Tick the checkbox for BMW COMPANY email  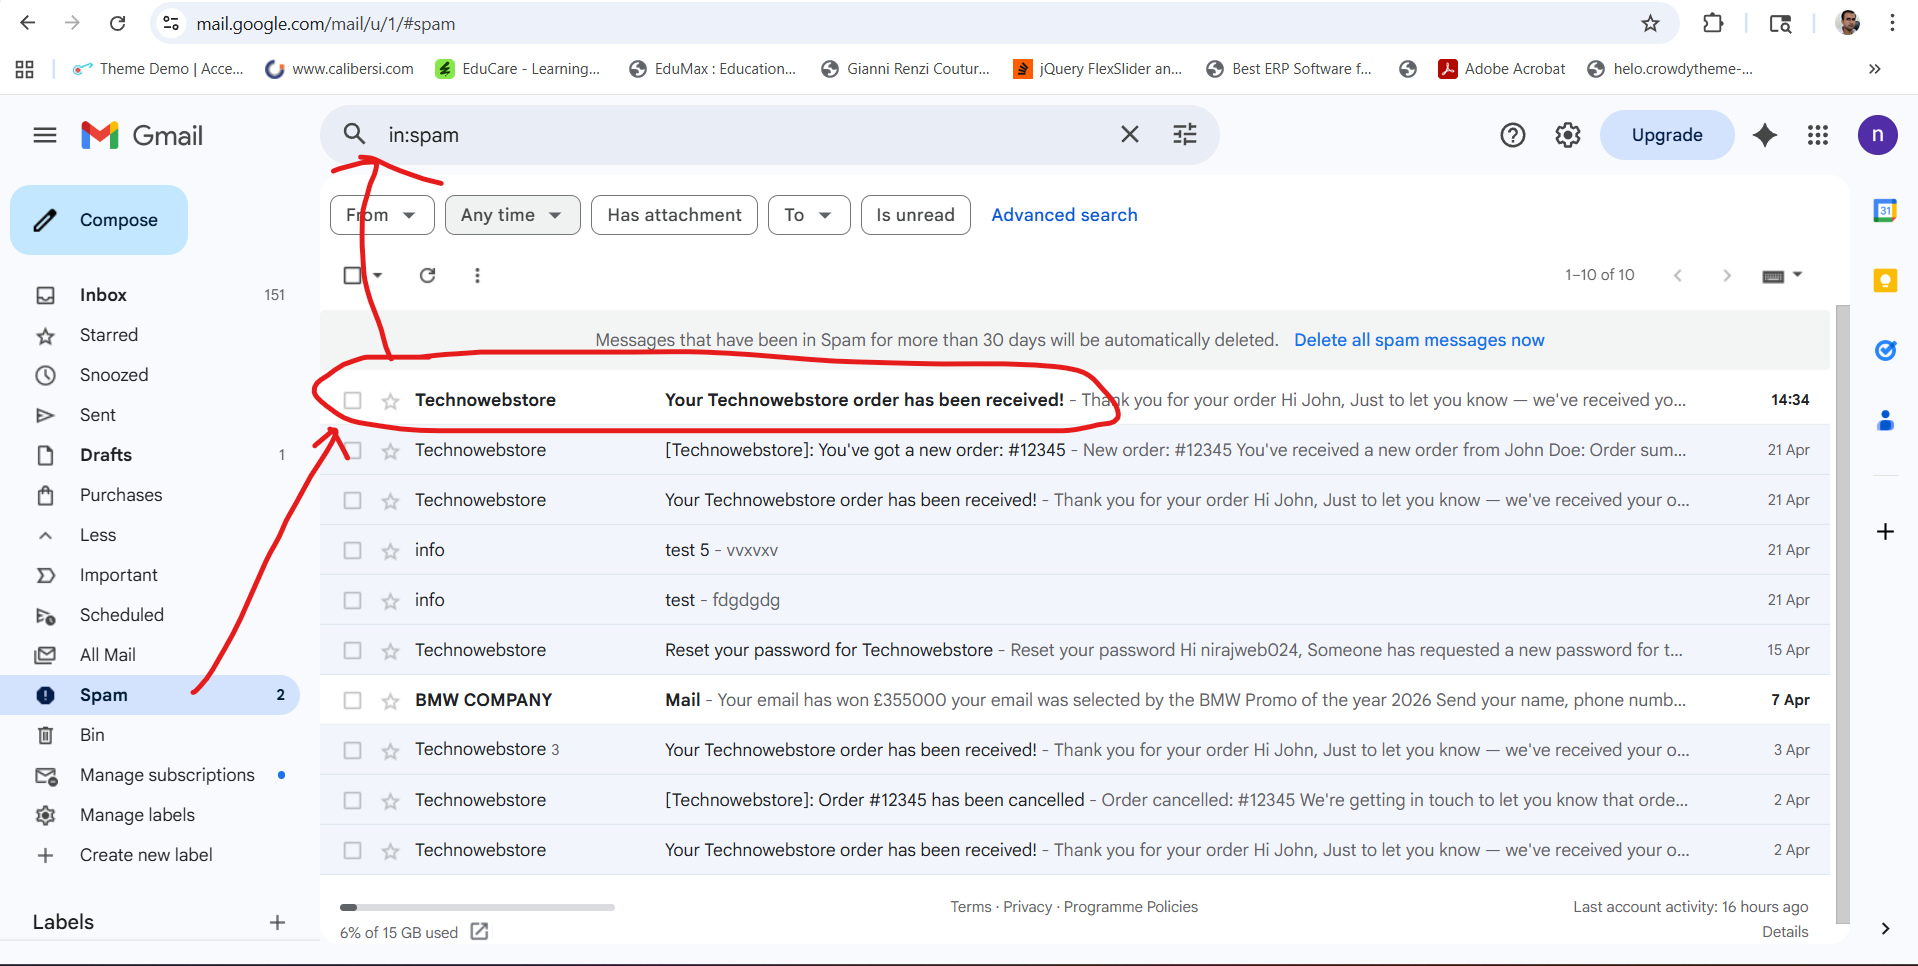pos(352,701)
